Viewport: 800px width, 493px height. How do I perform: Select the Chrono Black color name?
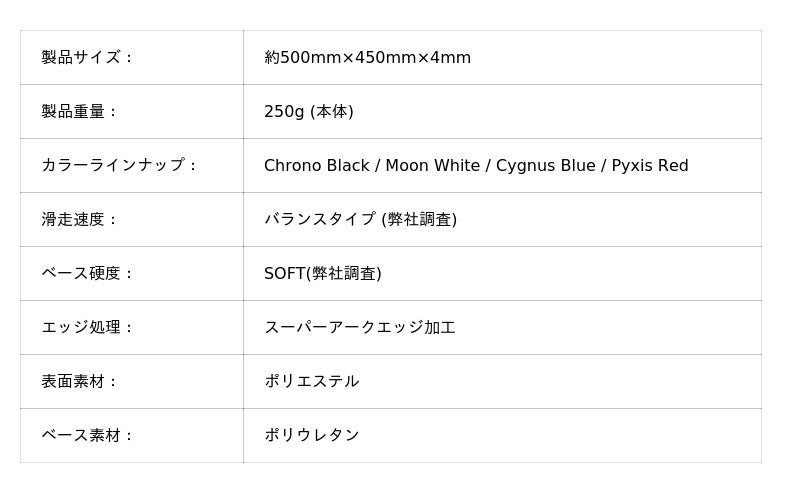[316, 166]
